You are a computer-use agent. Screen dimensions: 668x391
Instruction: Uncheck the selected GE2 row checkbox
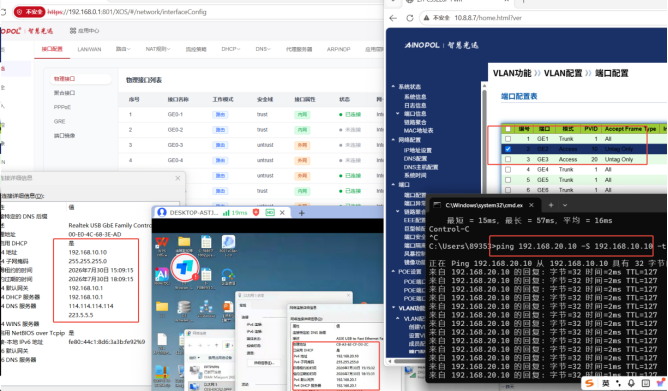pyautogui.click(x=508, y=149)
